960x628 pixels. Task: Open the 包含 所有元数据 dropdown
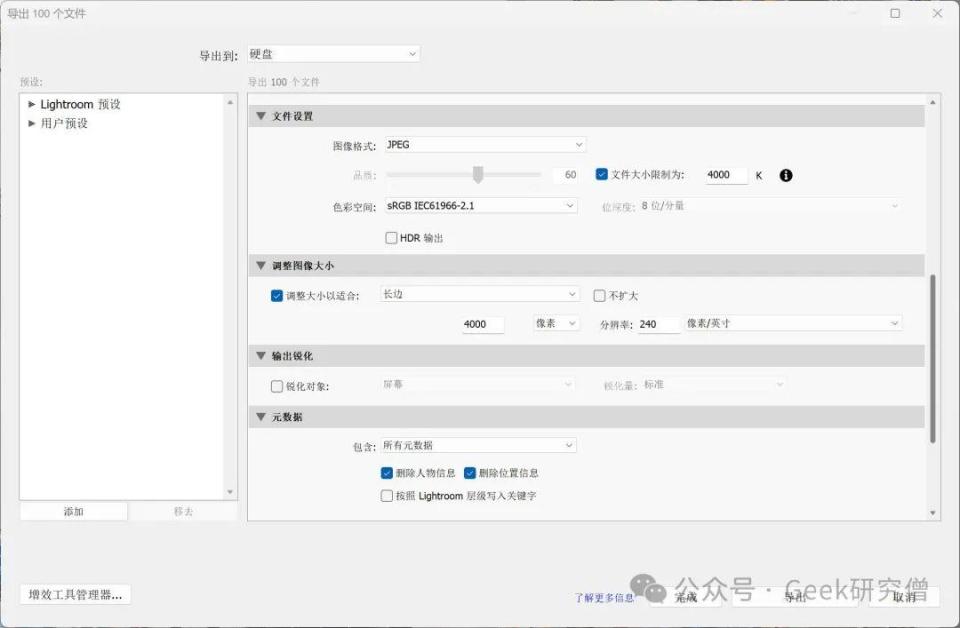[478, 446]
